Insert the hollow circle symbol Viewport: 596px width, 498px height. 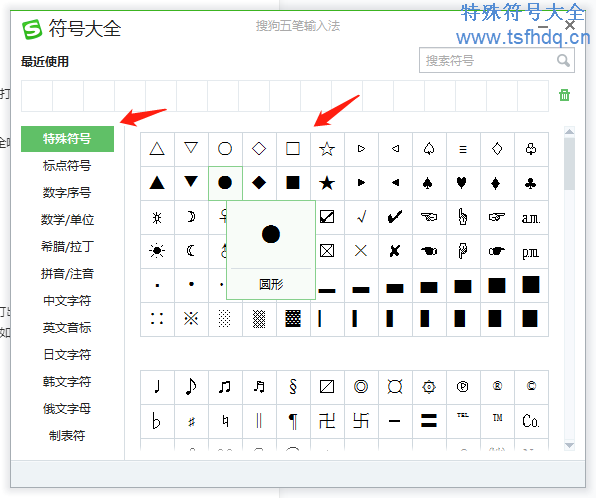(x=225, y=149)
